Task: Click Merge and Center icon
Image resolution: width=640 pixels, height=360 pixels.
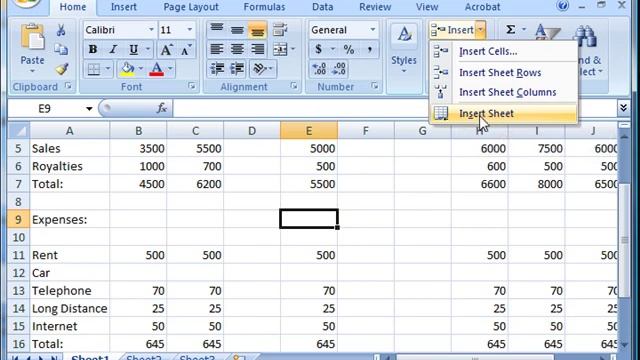Action: coord(280,49)
